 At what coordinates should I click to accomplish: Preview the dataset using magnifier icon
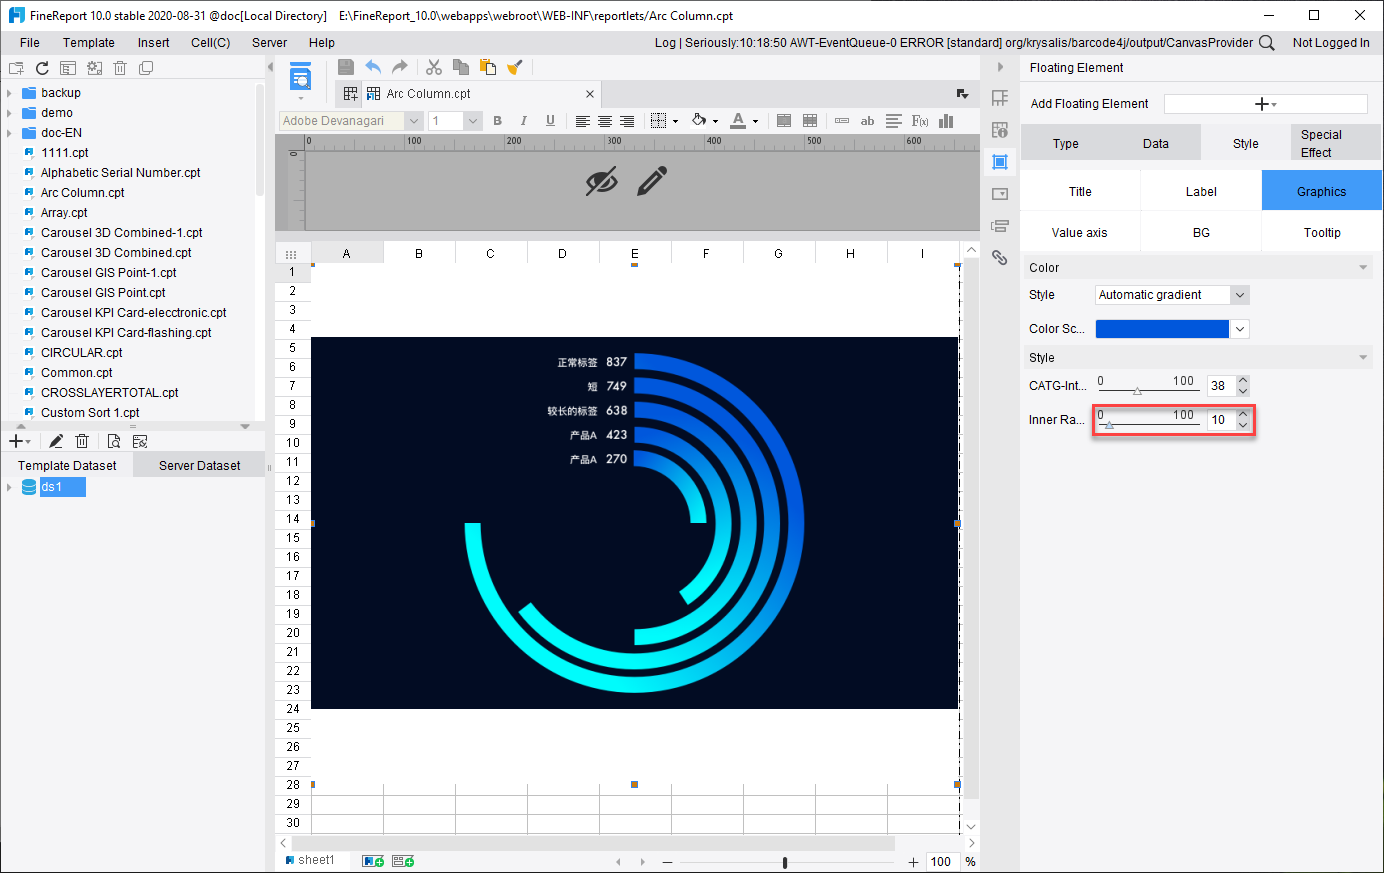pyautogui.click(x=113, y=441)
